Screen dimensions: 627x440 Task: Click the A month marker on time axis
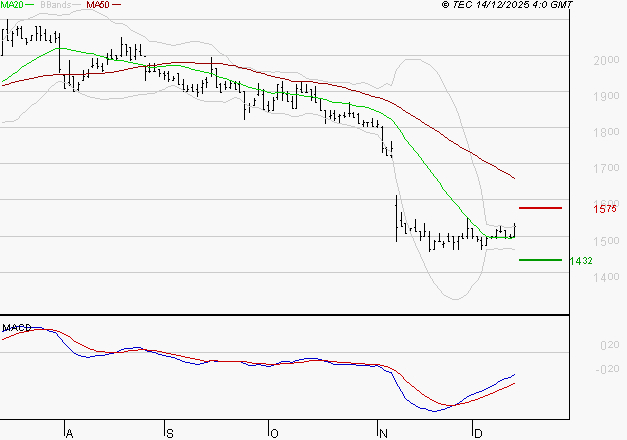69,434
